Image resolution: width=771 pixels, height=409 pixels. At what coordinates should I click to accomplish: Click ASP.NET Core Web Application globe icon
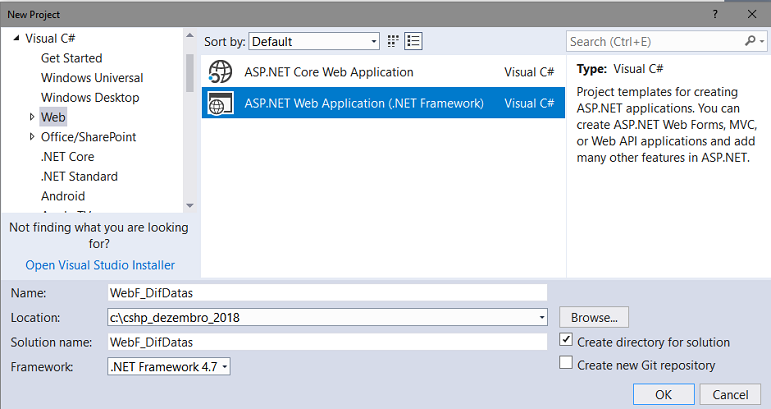220,72
